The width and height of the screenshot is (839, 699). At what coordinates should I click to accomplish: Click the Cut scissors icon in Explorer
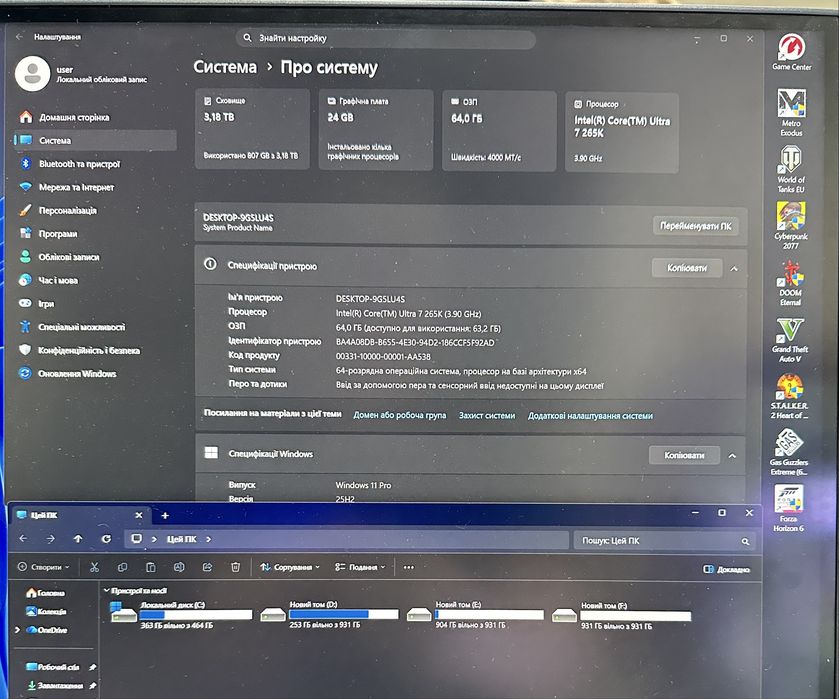(x=95, y=567)
